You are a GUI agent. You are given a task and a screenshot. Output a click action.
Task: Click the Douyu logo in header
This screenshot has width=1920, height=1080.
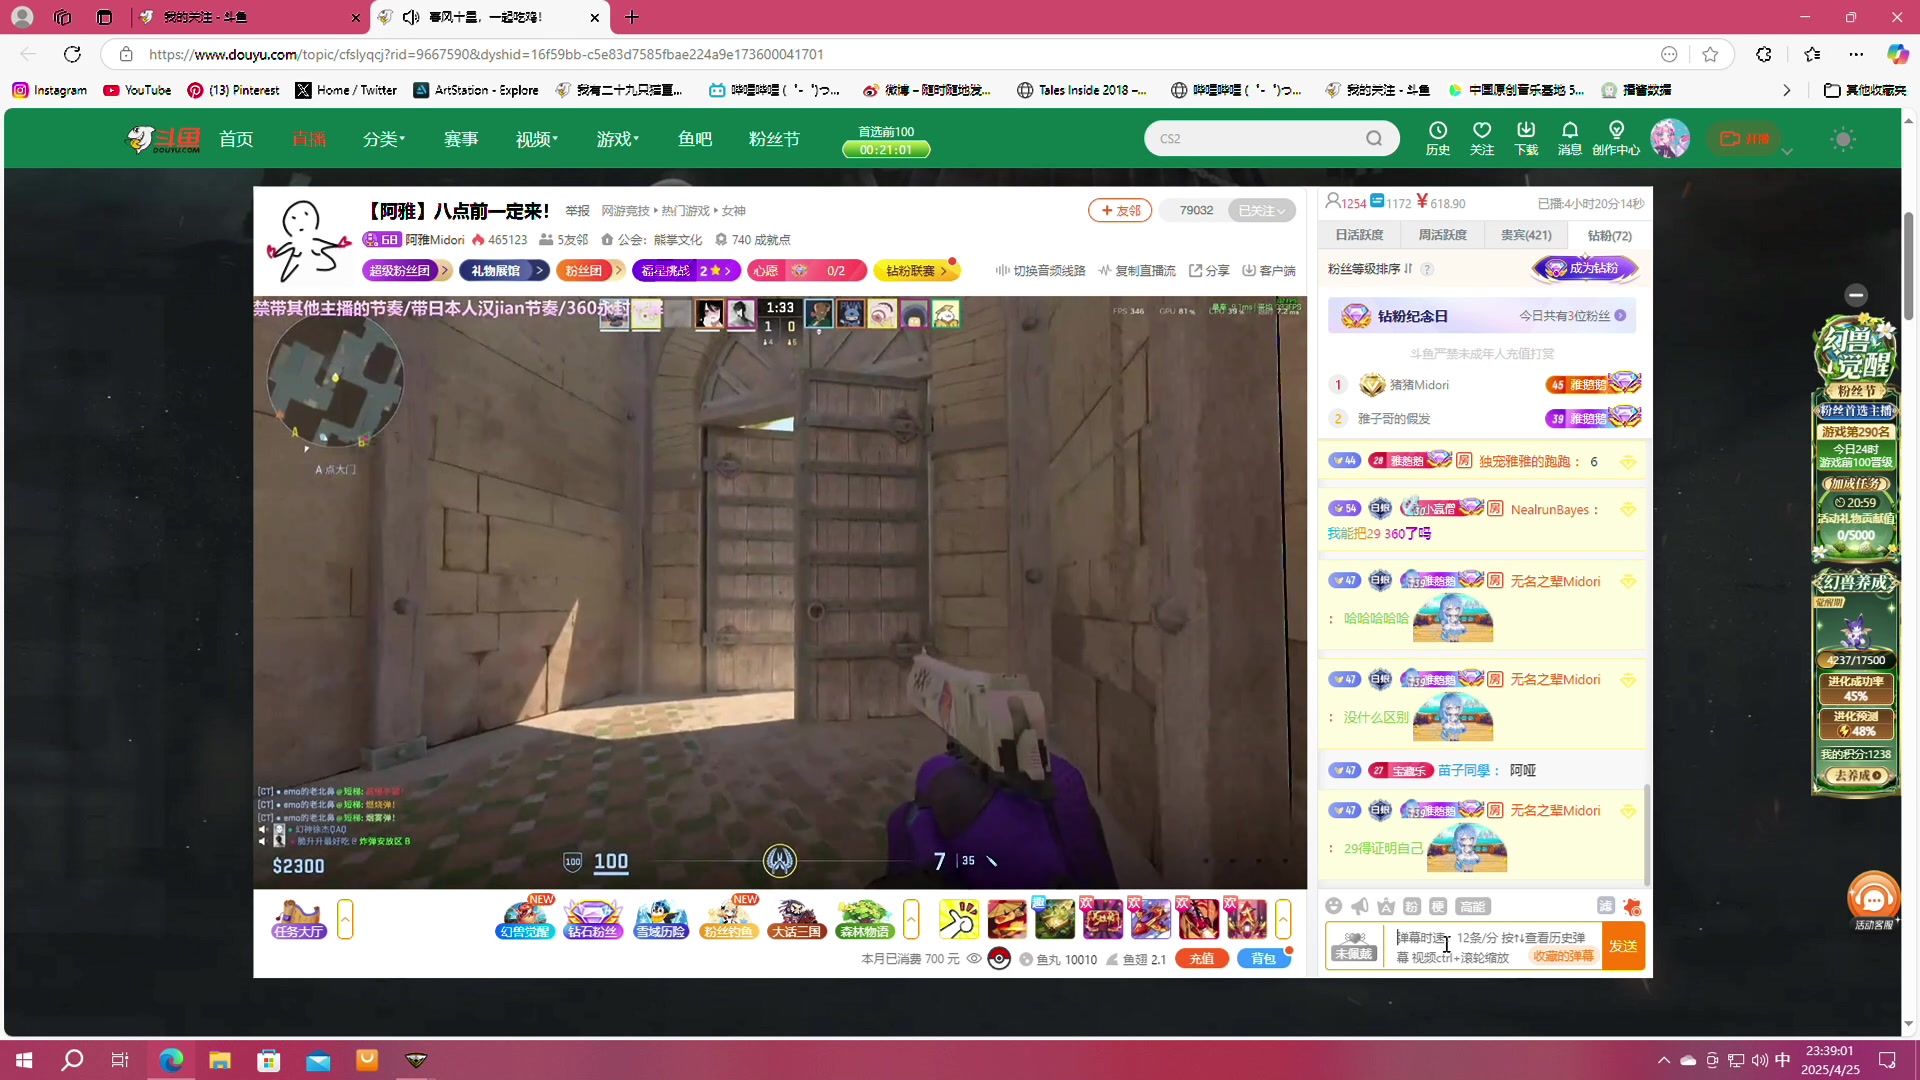tap(163, 139)
